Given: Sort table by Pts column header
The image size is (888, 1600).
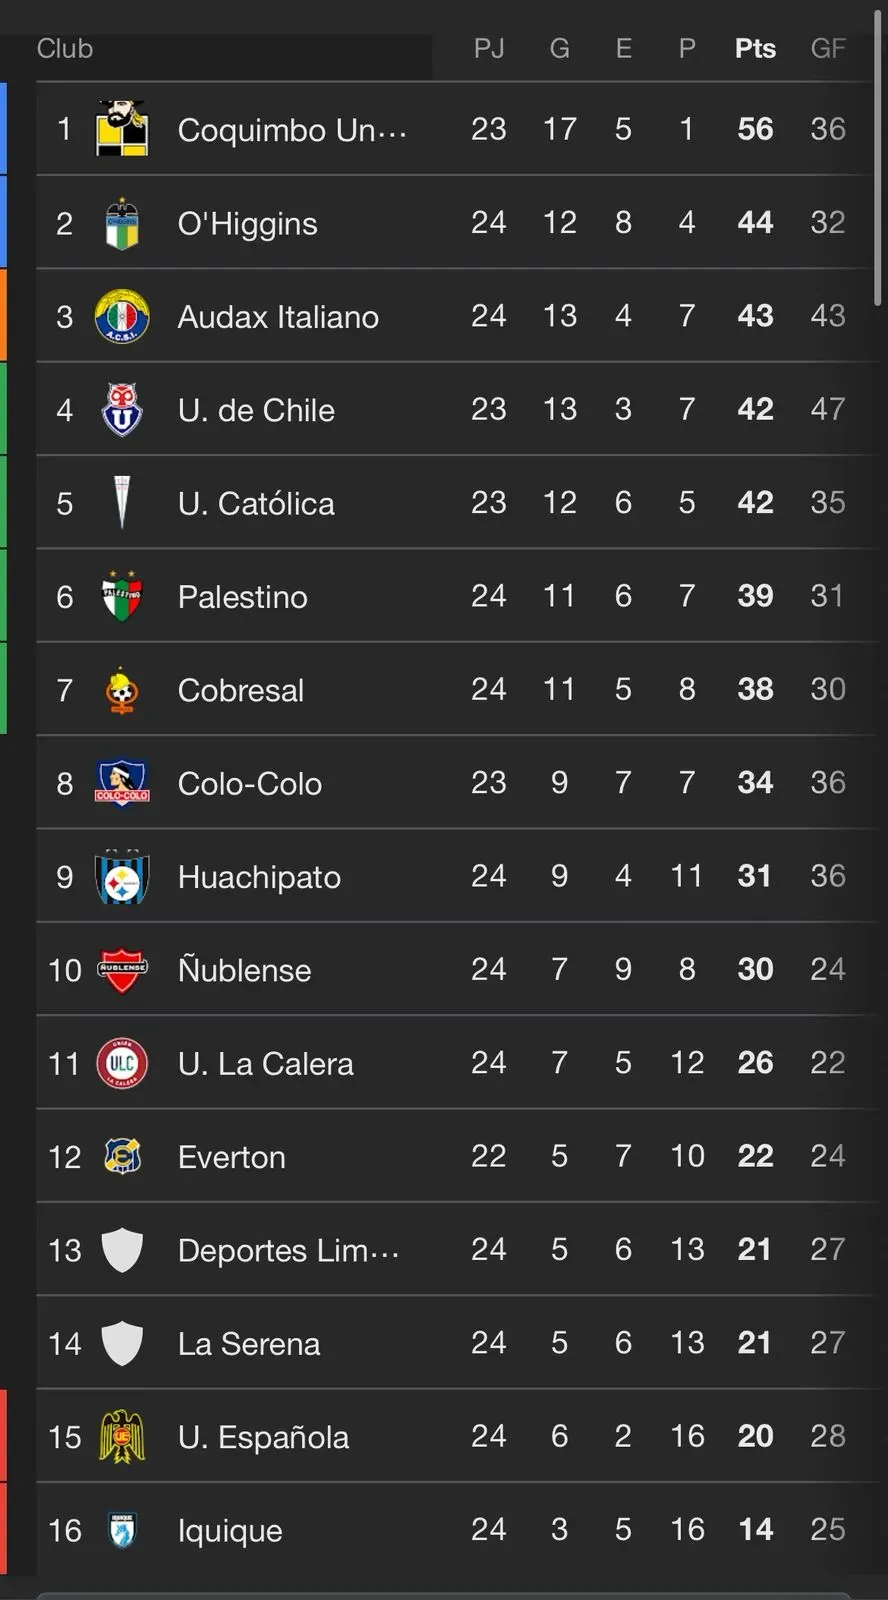Looking at the screenshot, I should pos(755,48).
